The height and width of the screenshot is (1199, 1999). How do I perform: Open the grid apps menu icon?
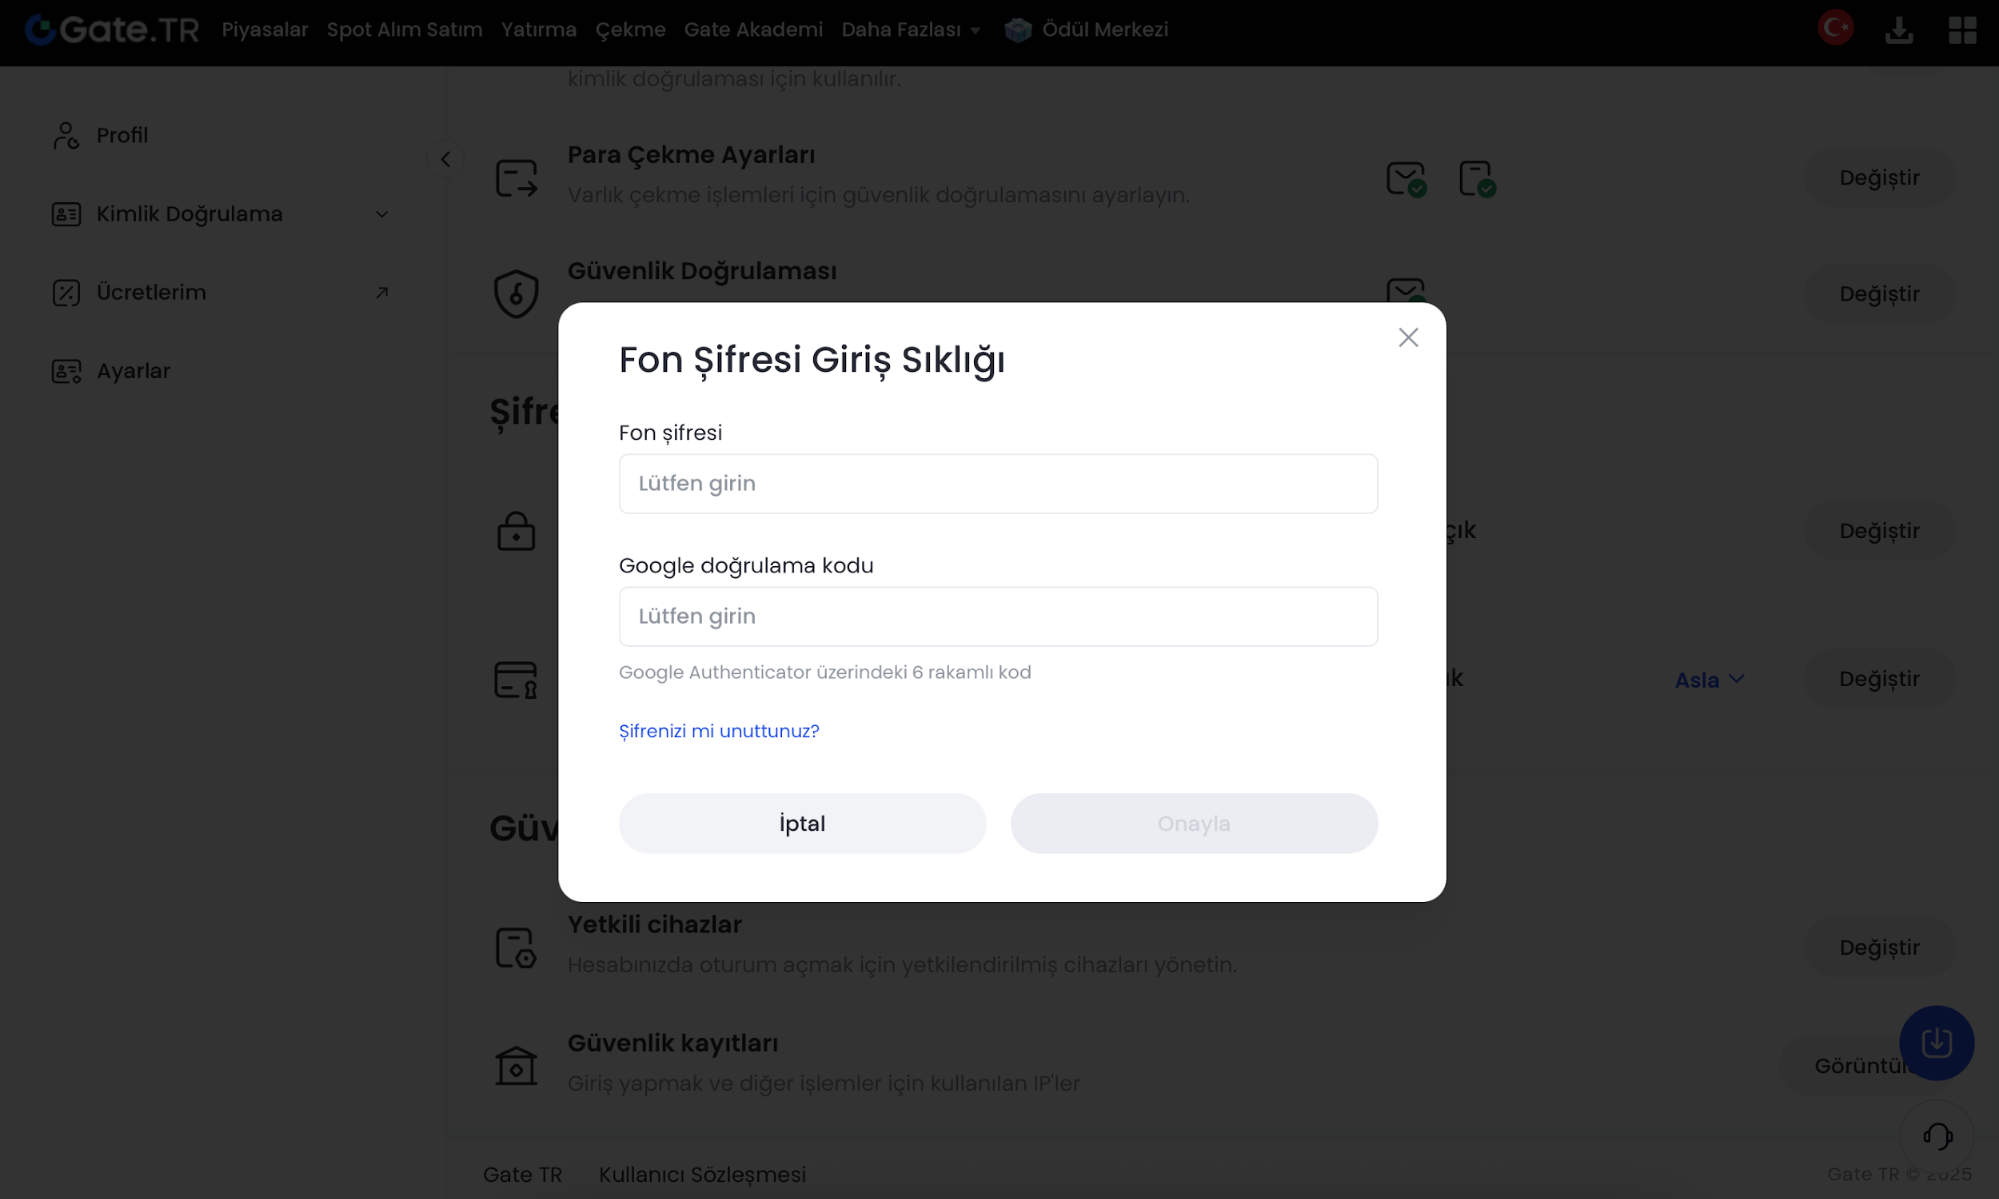1962,30
